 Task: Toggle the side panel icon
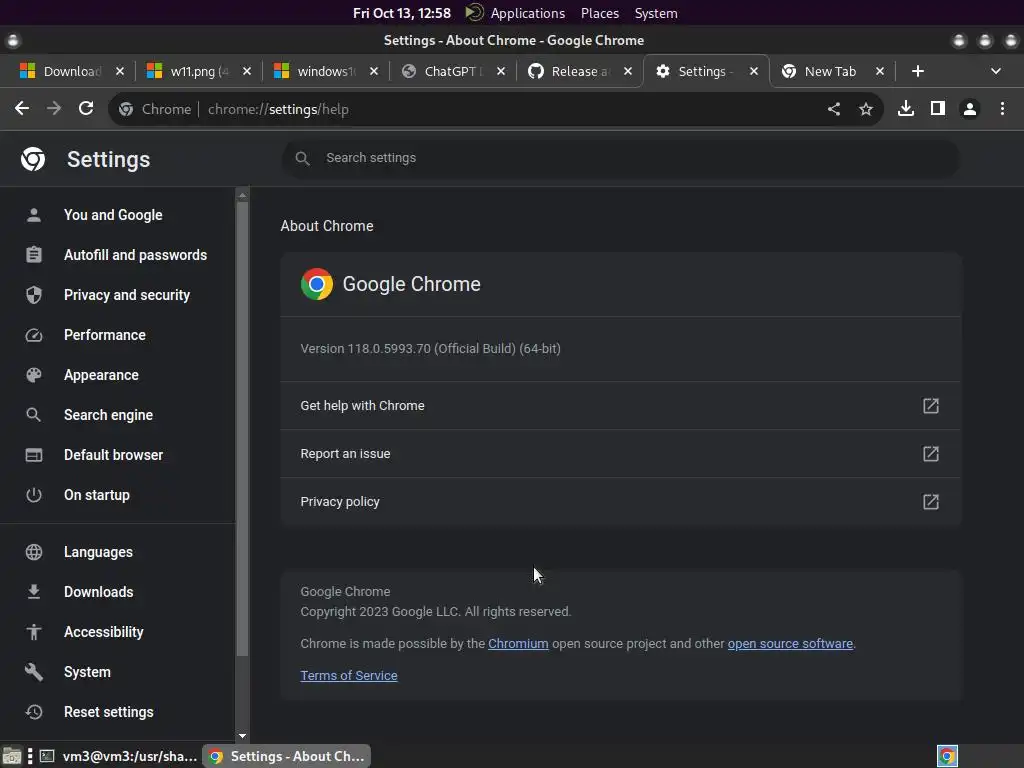coord(938,108)
